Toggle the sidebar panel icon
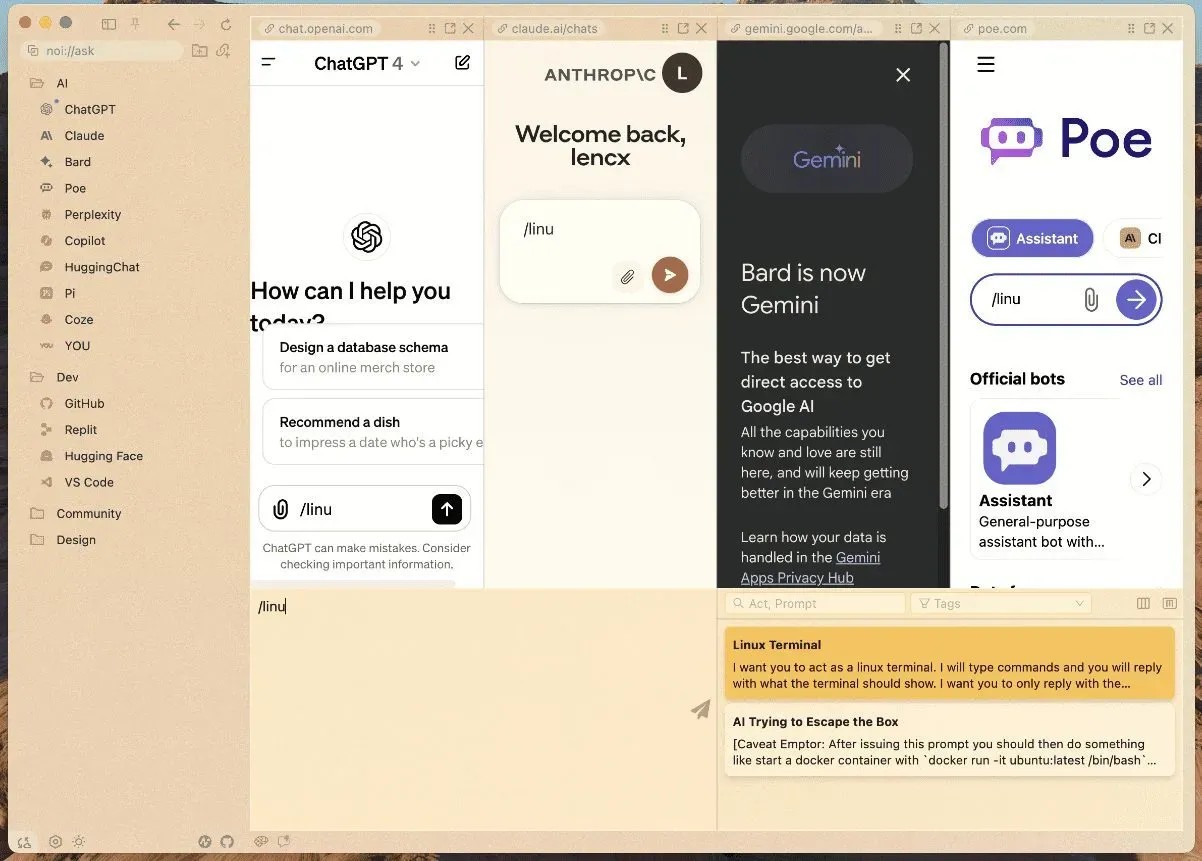The height and width of the screenshot is (861, 1202). point(109,24)
